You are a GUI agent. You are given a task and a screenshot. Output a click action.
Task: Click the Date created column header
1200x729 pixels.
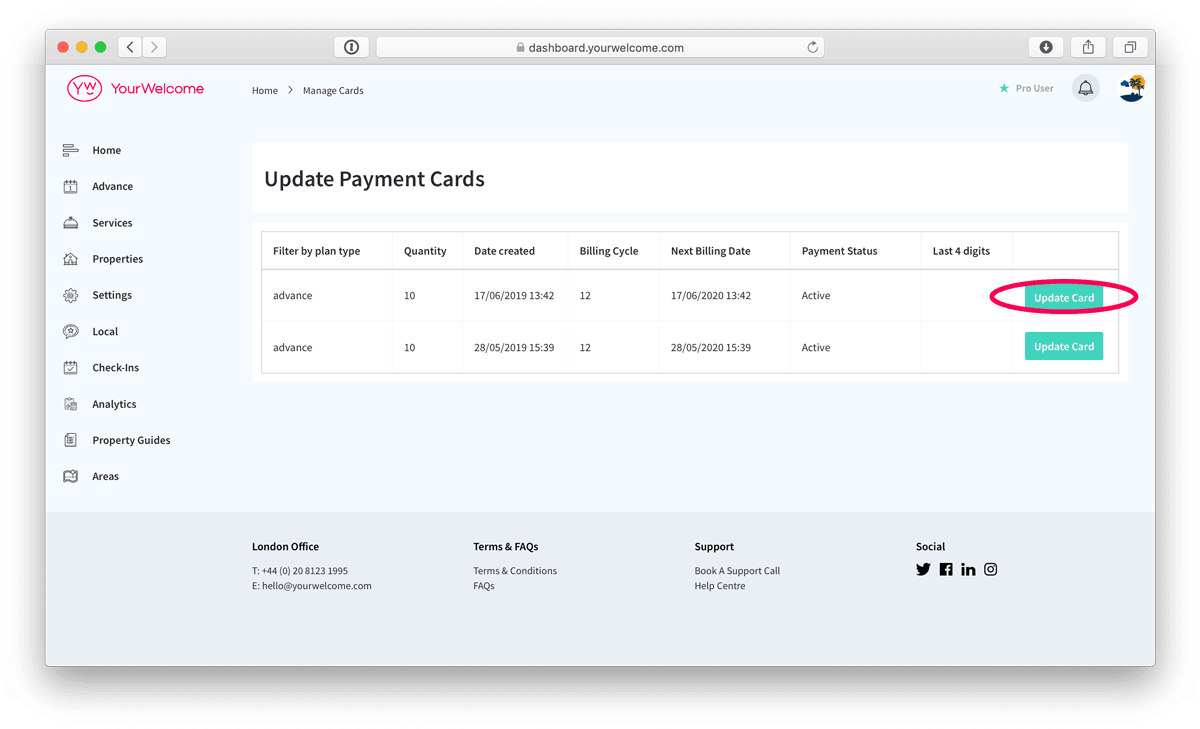(x=504, y=251)
